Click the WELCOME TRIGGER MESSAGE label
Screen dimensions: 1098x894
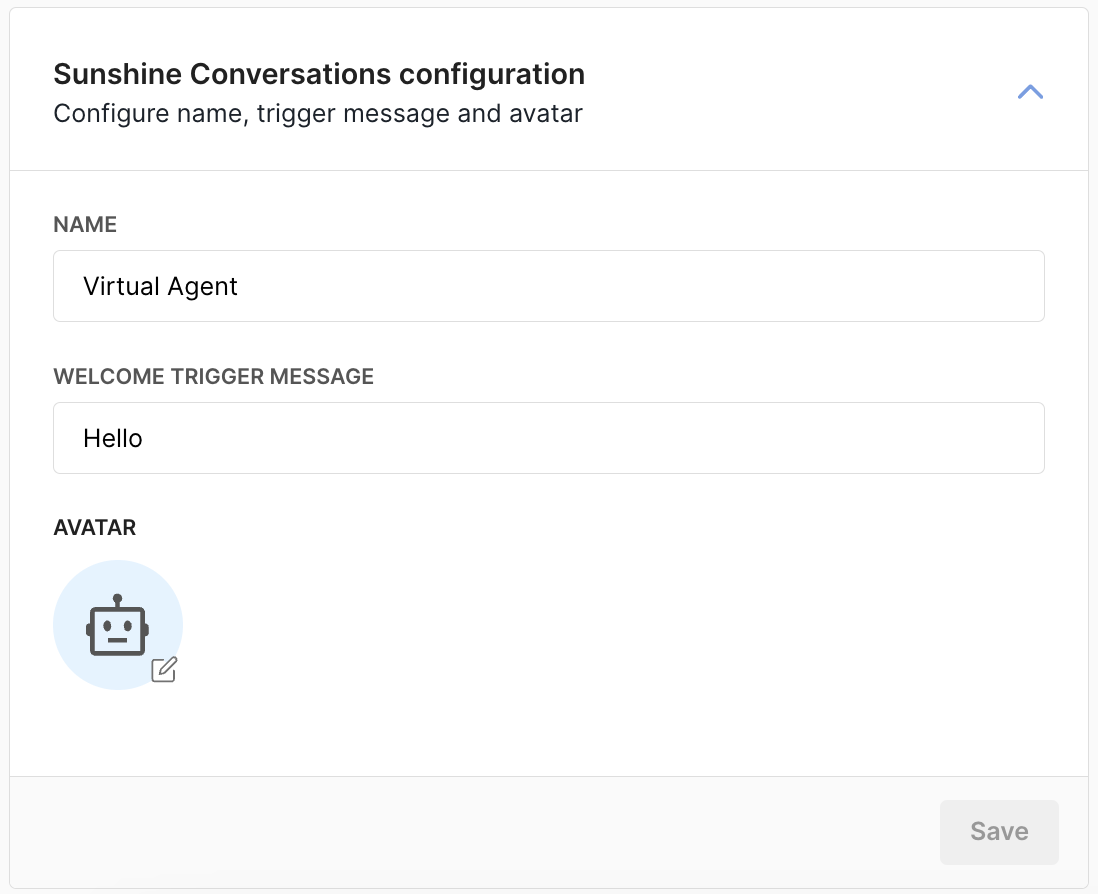point(213,377)
